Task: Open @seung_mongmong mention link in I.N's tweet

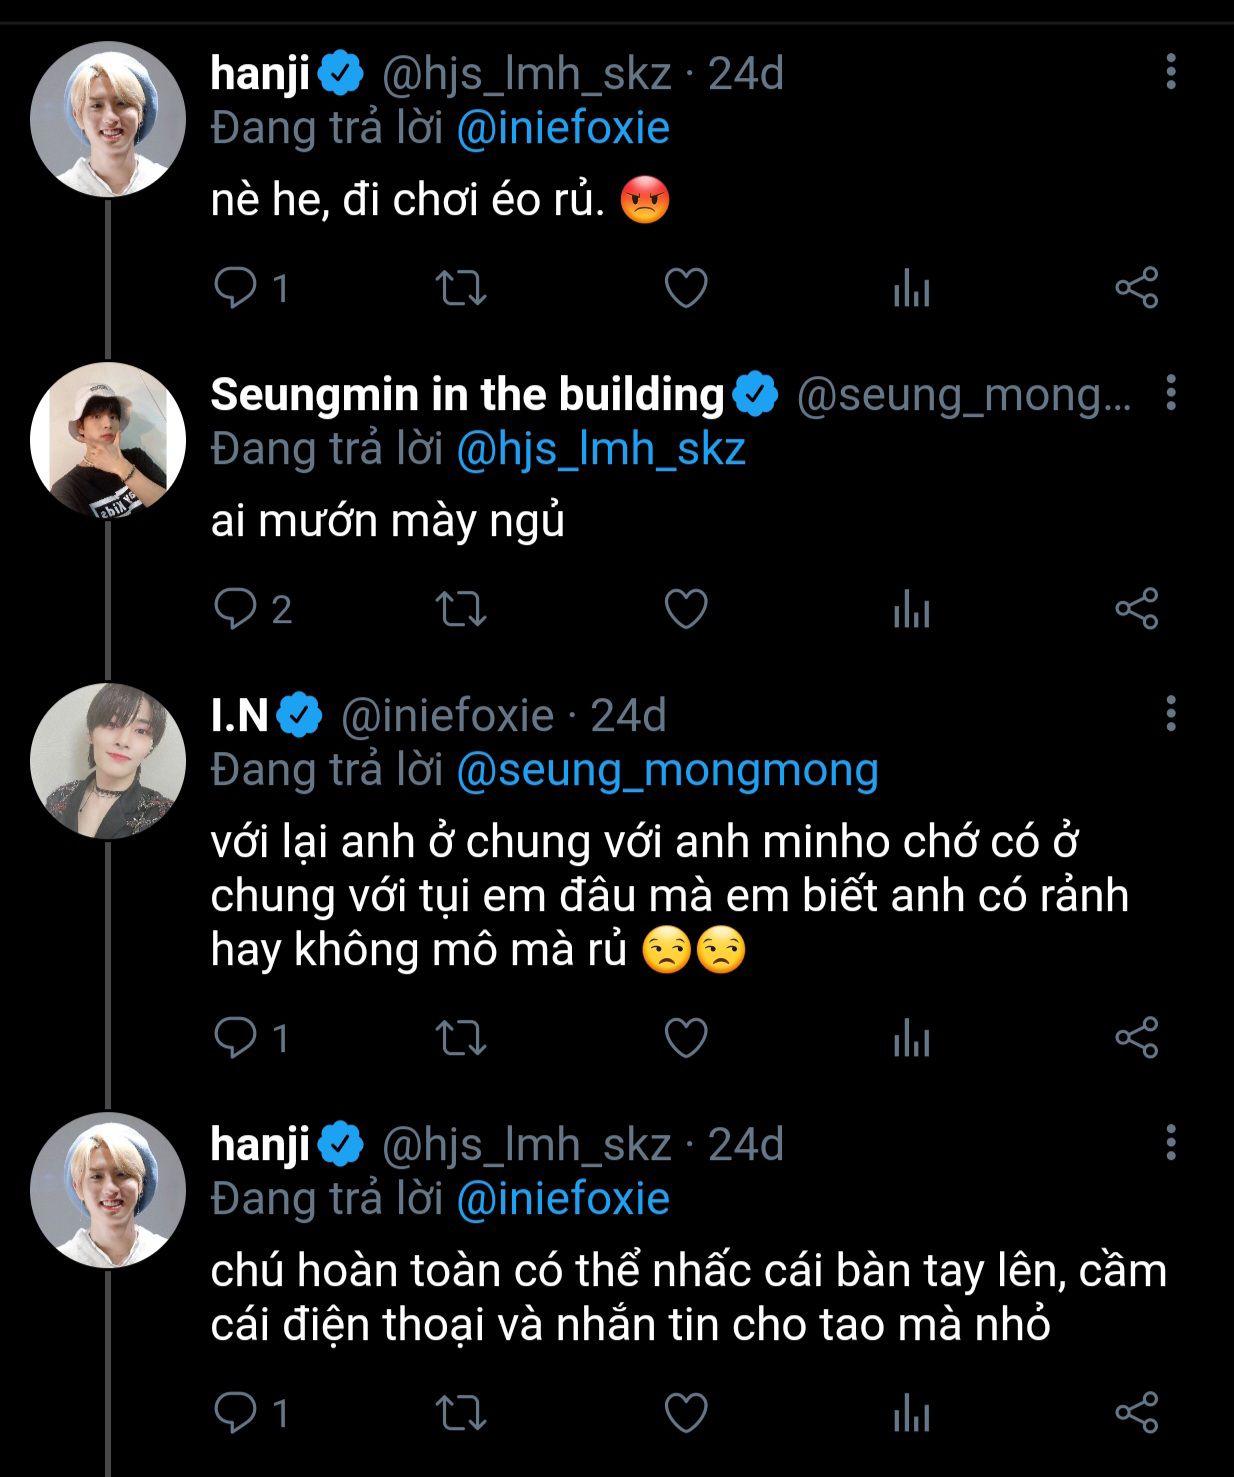Action: [x=667, y=770]
